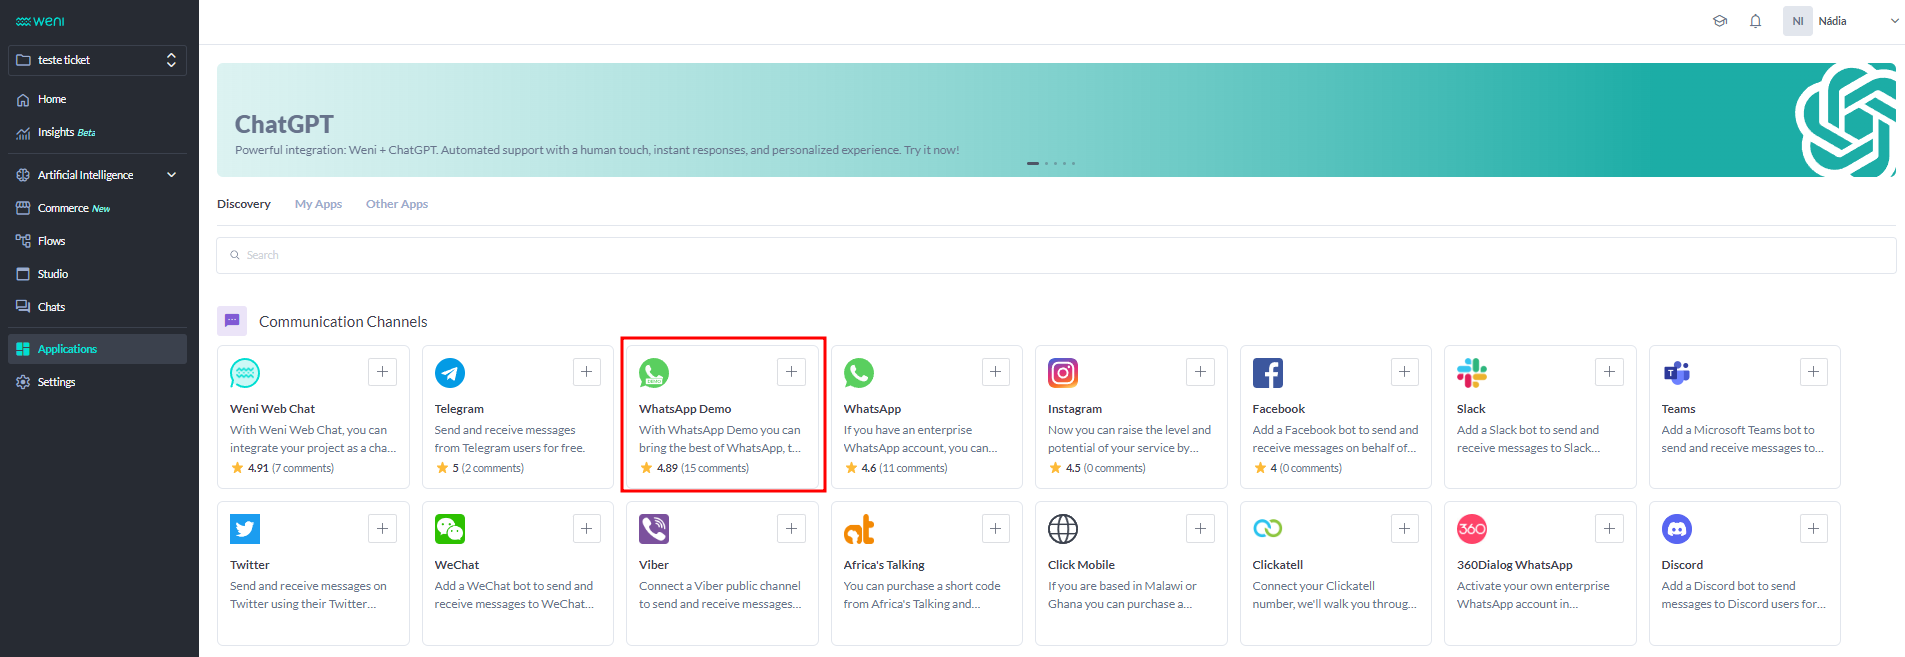Click the graduation cap learning icon
This screenshot has width=1905, height=657.
(1720, 21)
